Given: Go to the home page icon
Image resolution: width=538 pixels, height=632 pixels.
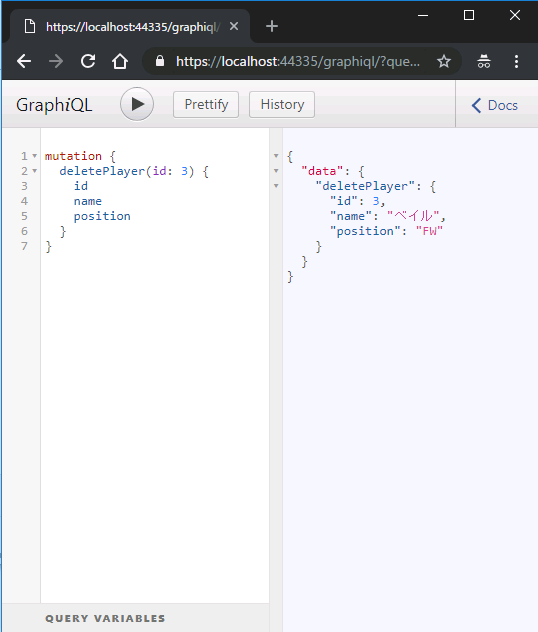Looking at the screenshot, I should (120, 61).
